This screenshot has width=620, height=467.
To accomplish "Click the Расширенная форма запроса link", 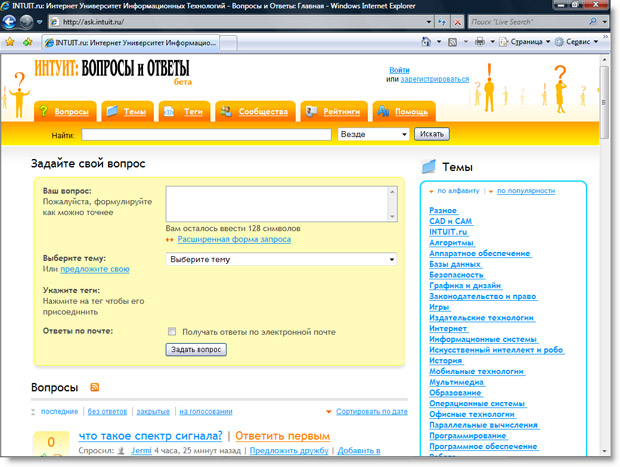I will pyautogui.click(x=234, y=239).
